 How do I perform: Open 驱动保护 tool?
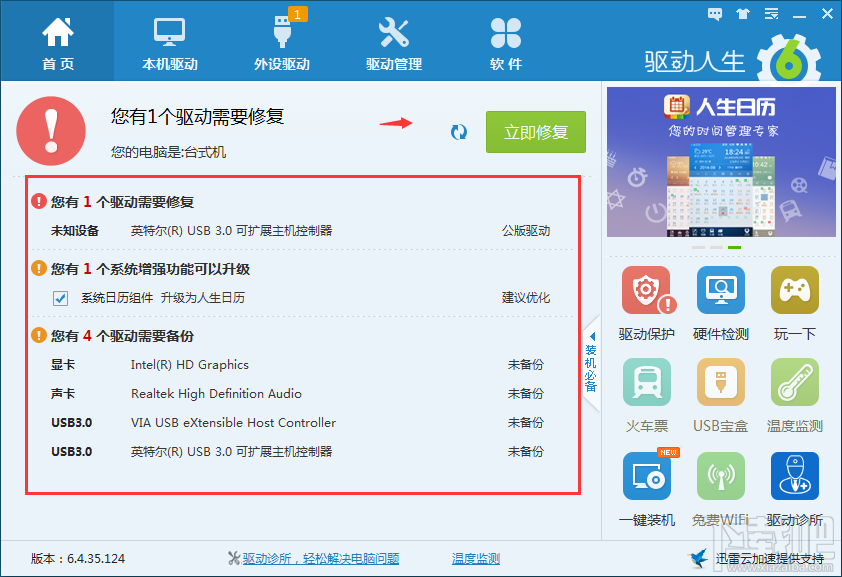[x=647, y=304]
